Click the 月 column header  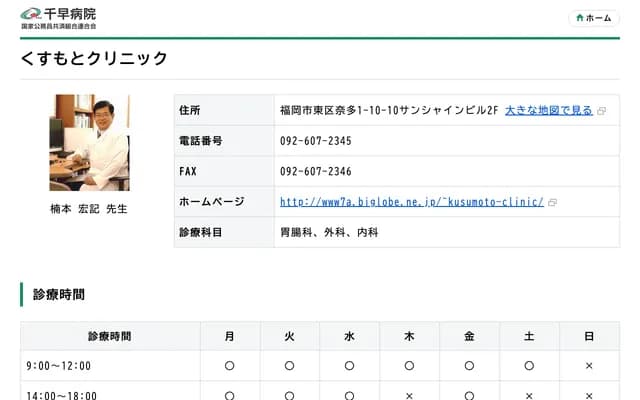click(x=230, y=336)
